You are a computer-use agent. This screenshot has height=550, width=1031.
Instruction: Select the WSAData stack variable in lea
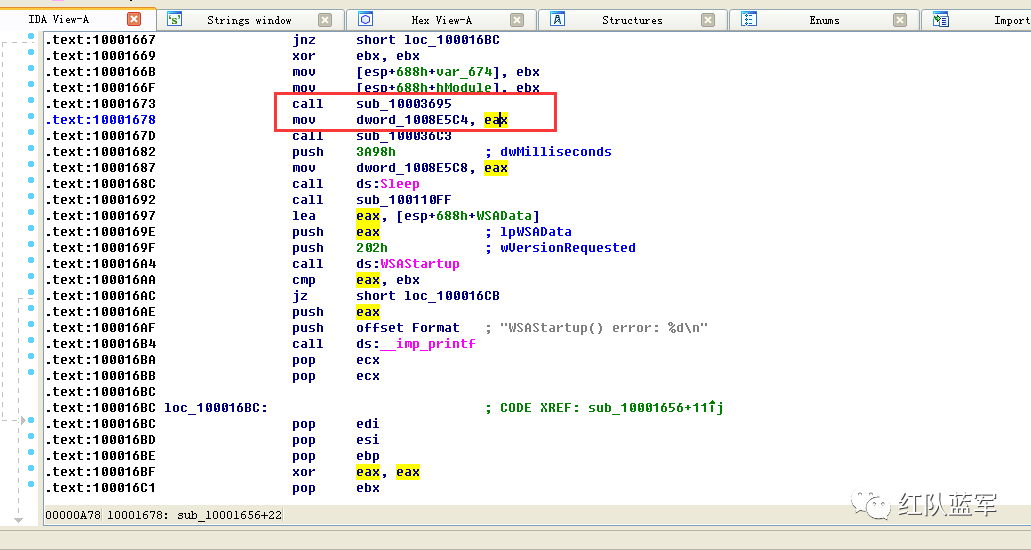(504, 216)
